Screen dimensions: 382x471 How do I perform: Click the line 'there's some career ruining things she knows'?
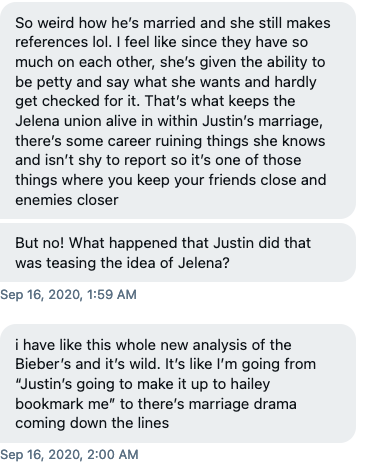[170, 141]
